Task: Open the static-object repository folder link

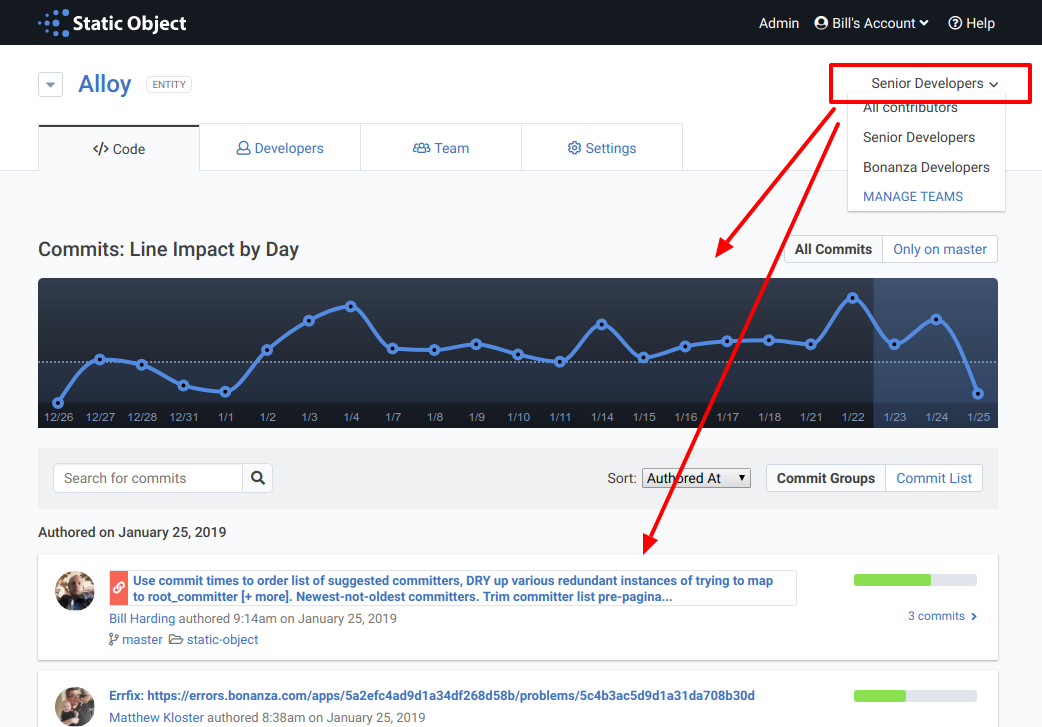Action: point(221,639)
